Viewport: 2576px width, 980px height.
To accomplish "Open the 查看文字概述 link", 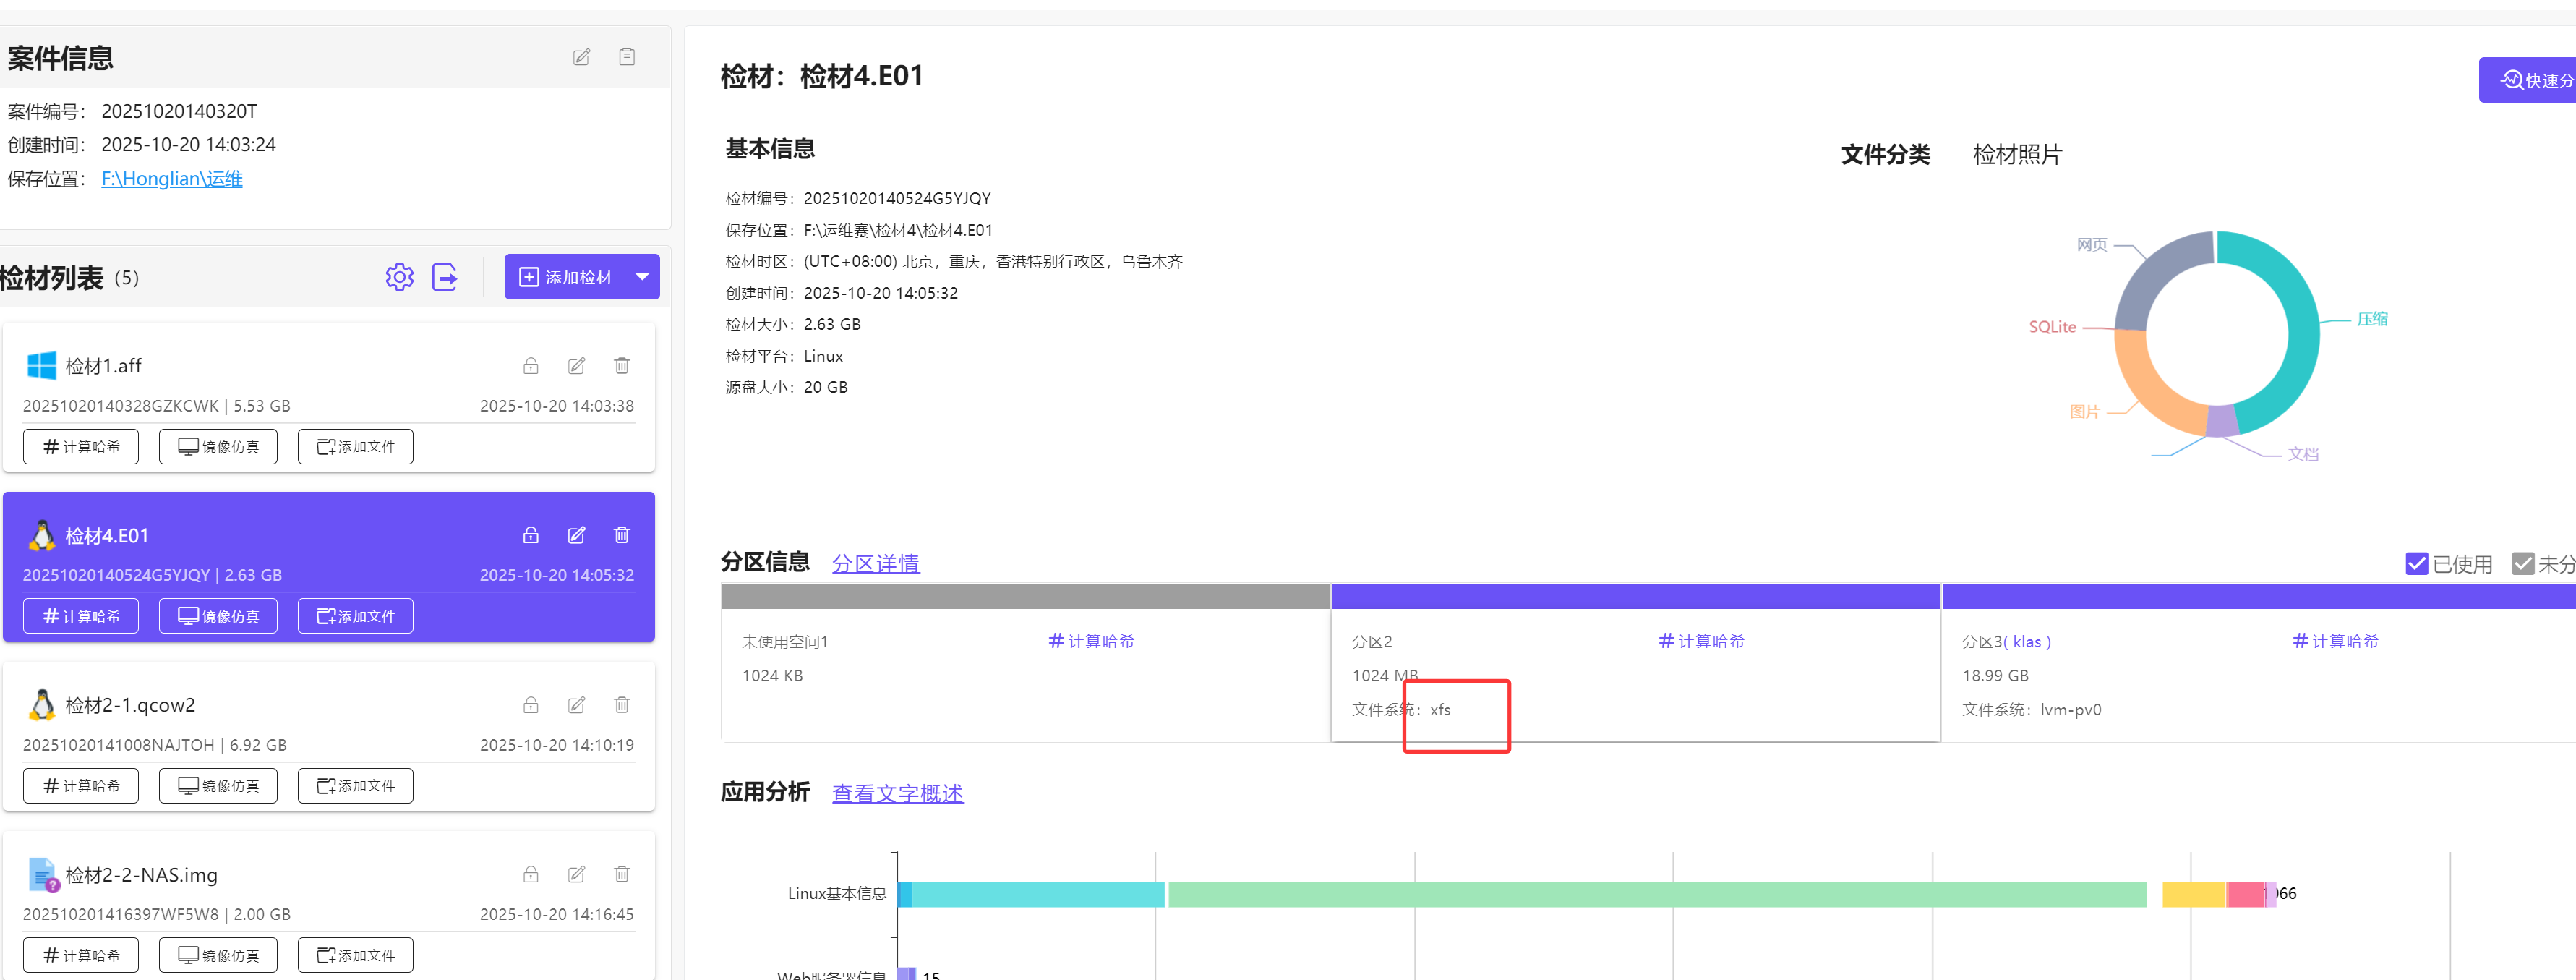I will (x=897, y=793).
